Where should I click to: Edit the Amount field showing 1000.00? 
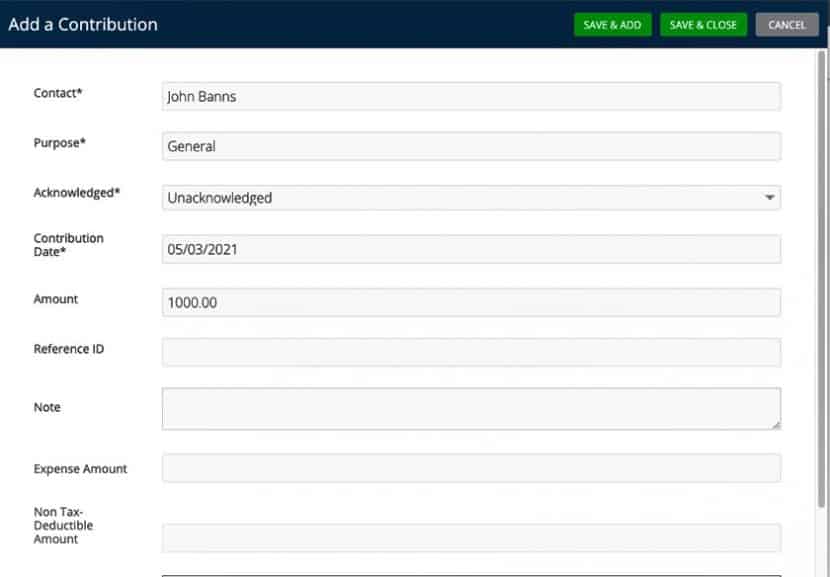tap(470, 302)
